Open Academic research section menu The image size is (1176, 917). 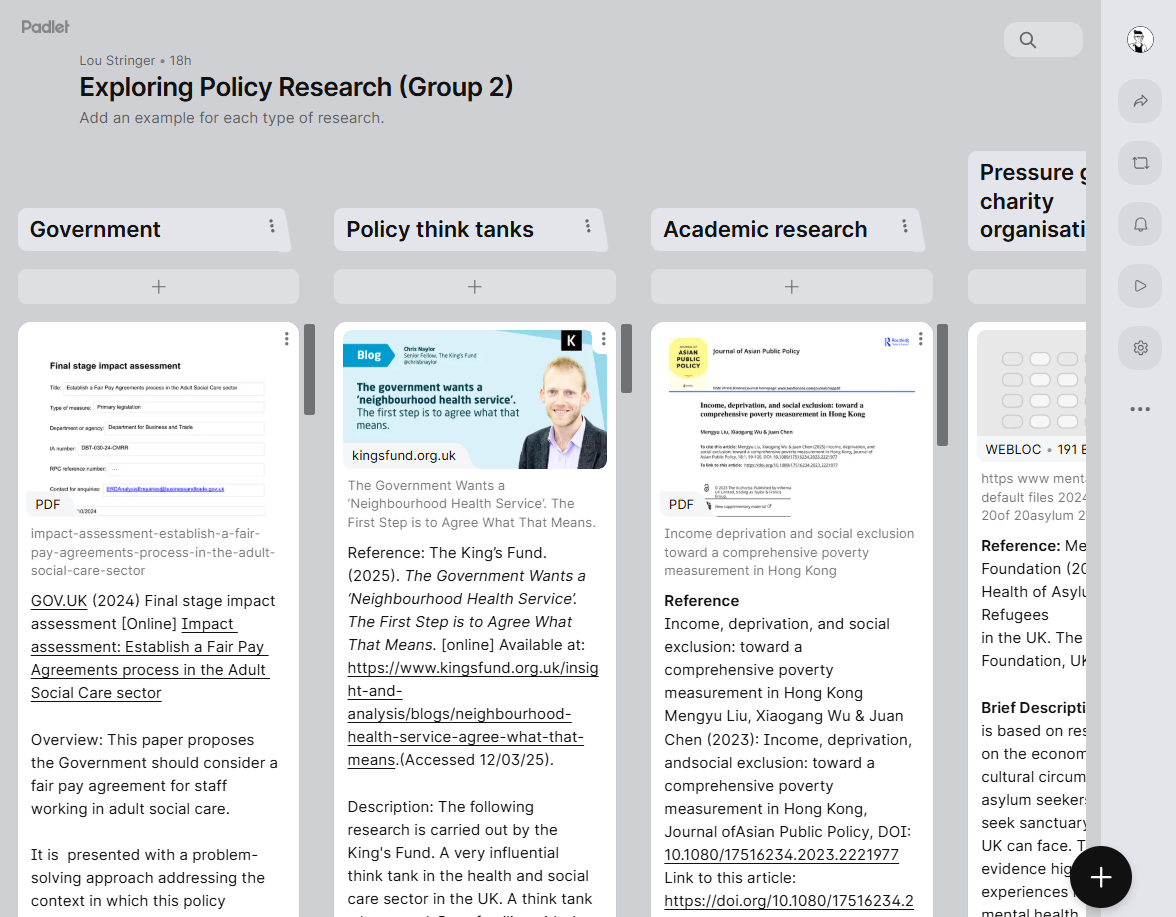(904, 227)
